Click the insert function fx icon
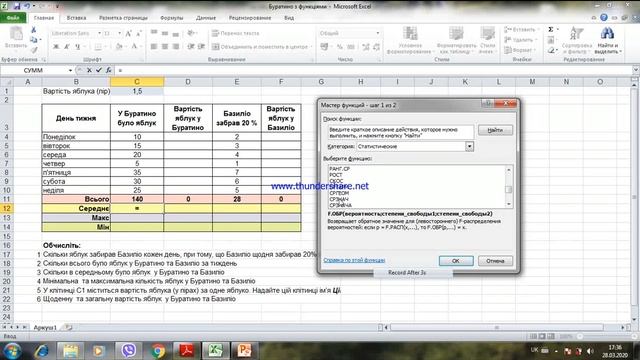Image resolution: width=640 pixels, height=360 pixels. tap(109, 70)
